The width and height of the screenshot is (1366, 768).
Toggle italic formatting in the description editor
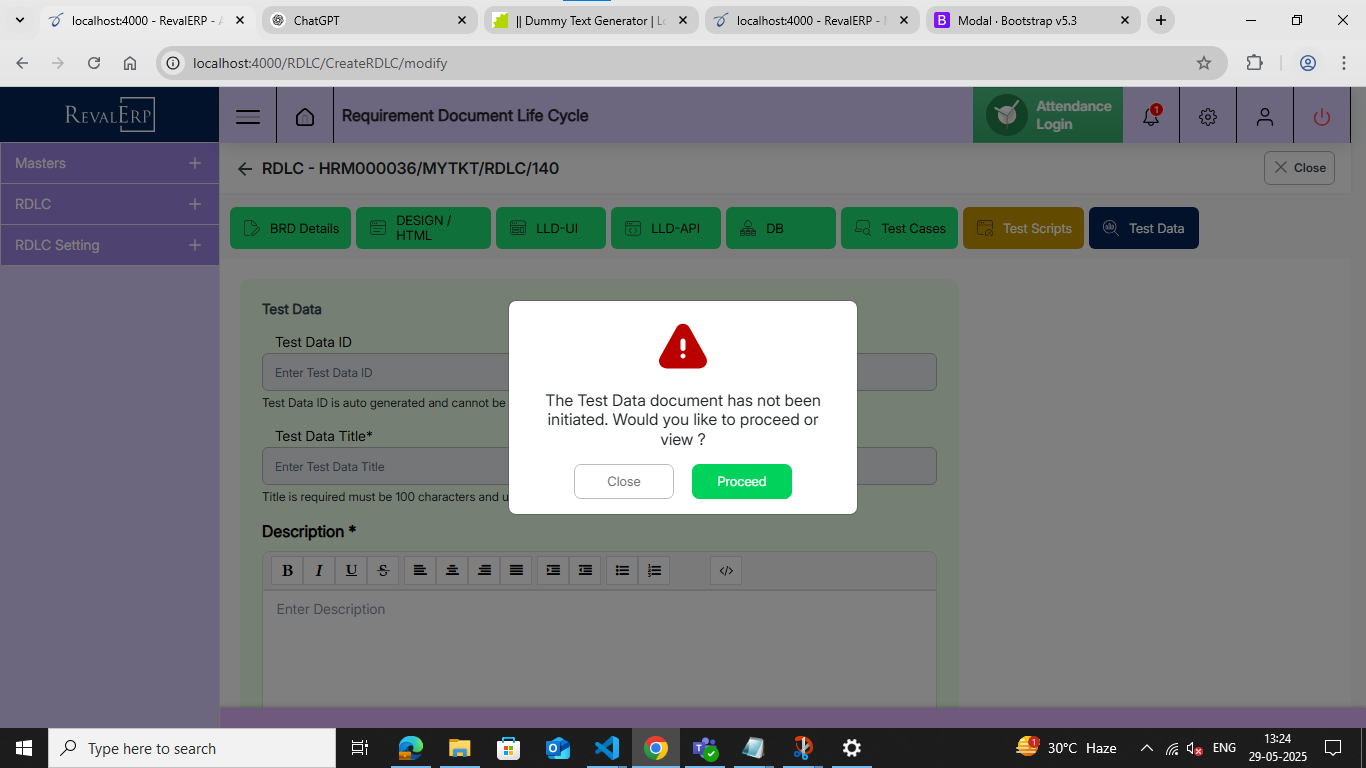tap(319, 570)
